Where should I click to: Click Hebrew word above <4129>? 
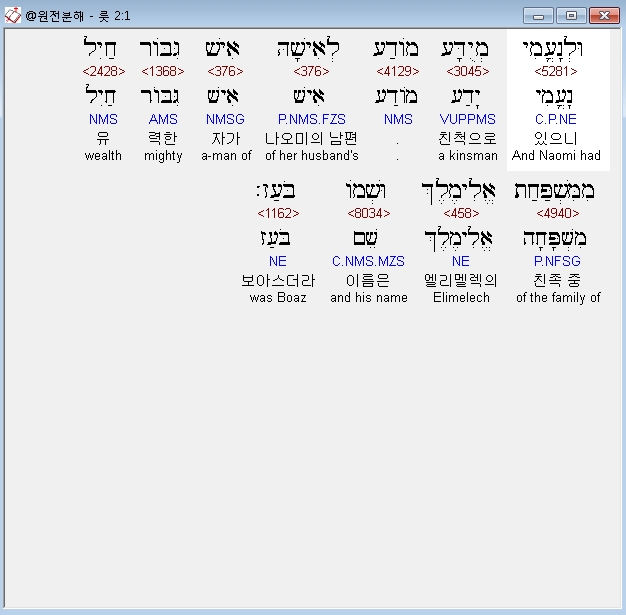[396, 49]
